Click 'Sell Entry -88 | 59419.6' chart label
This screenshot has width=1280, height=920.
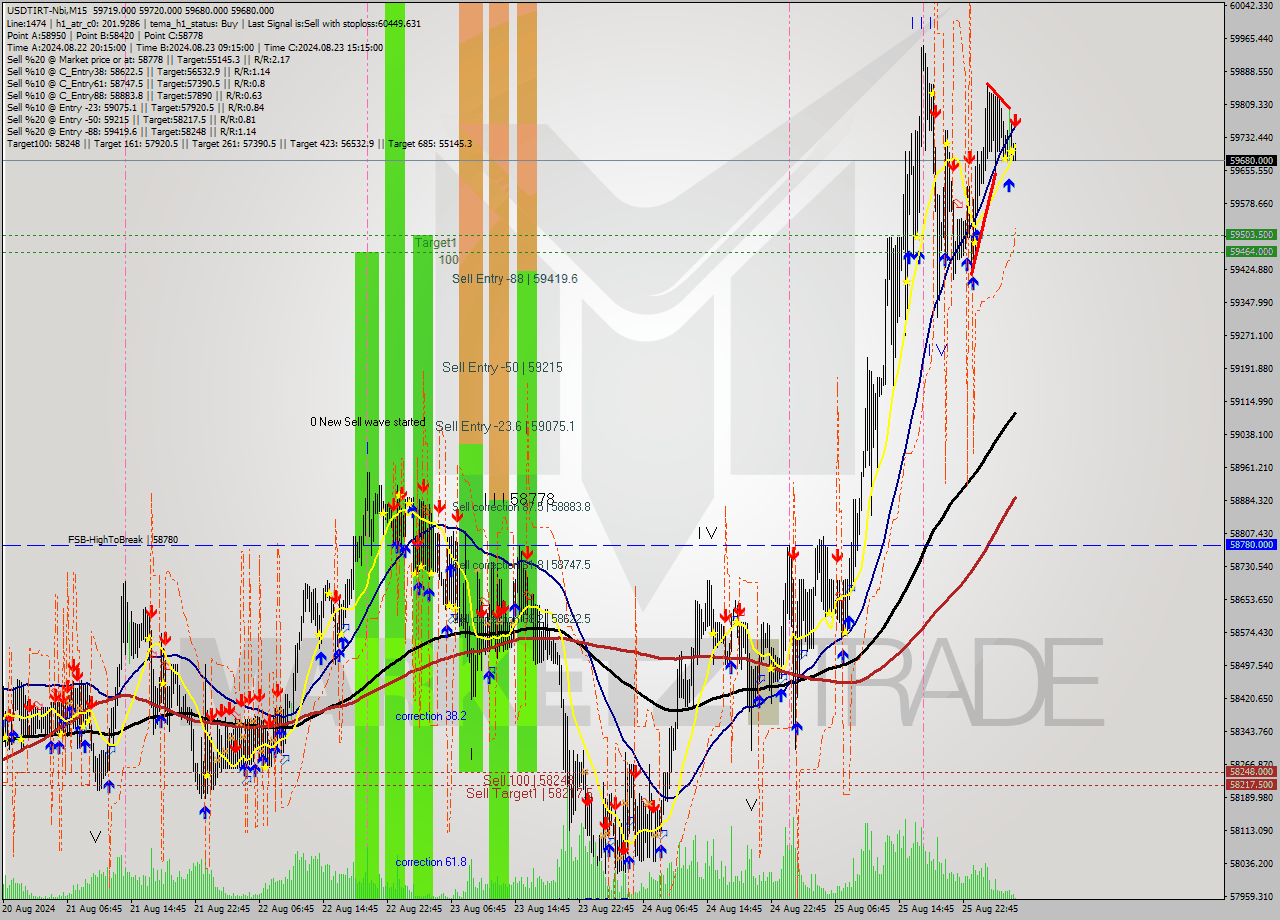[515, 279]
